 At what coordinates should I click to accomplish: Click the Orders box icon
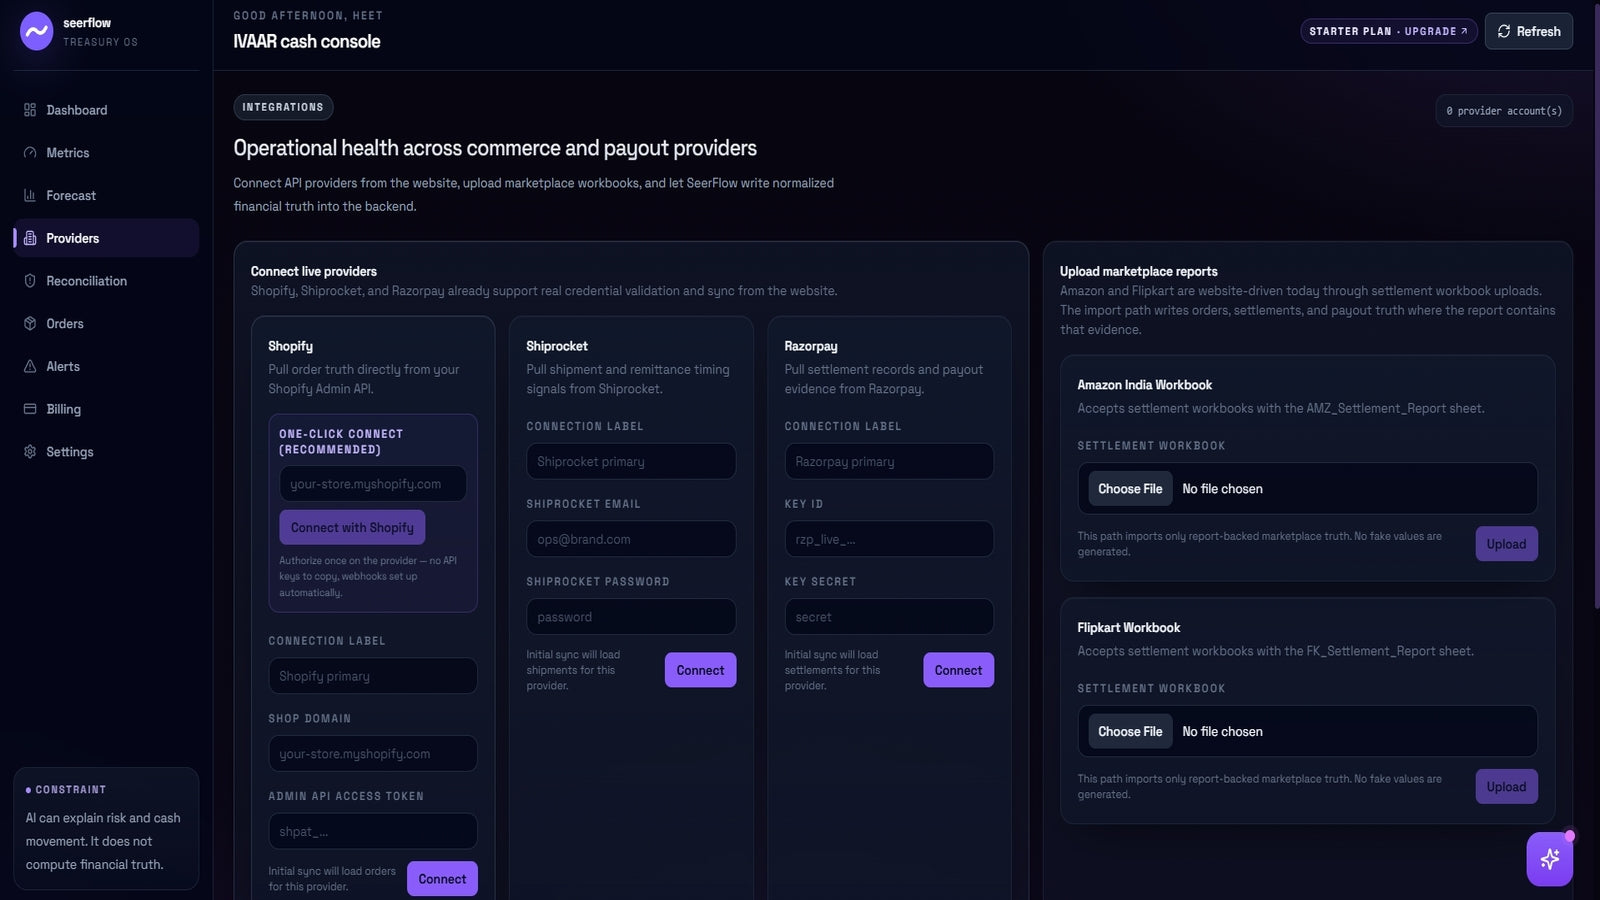point(30,324)
